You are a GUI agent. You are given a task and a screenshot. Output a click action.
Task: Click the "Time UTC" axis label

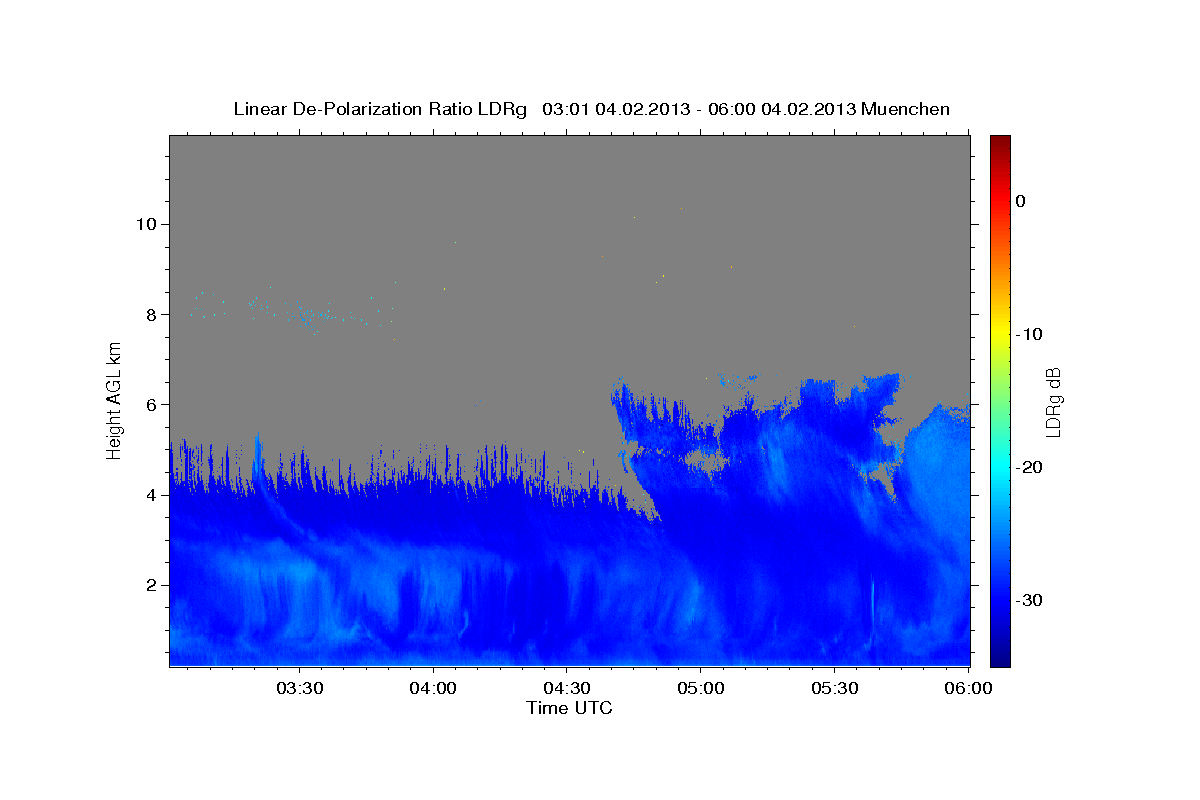tap(569, 708)
